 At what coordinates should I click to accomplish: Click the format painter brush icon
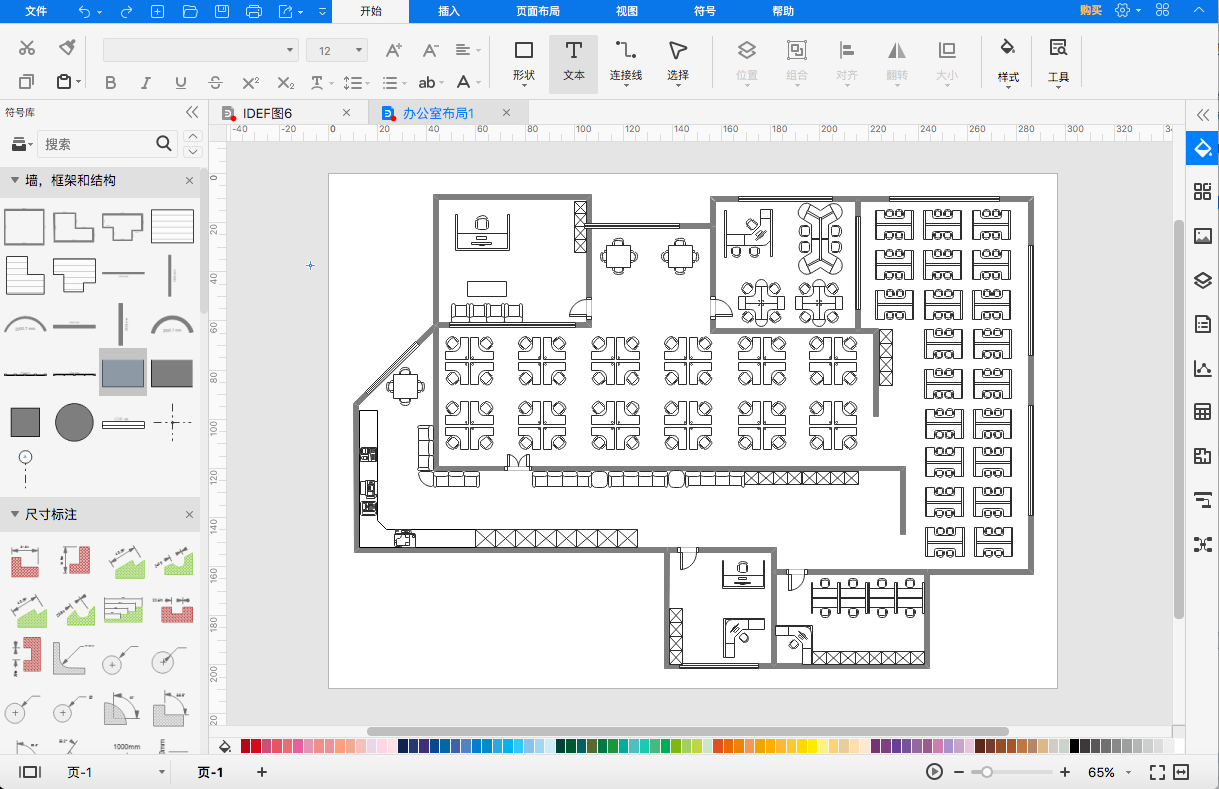tap(67, 47)
